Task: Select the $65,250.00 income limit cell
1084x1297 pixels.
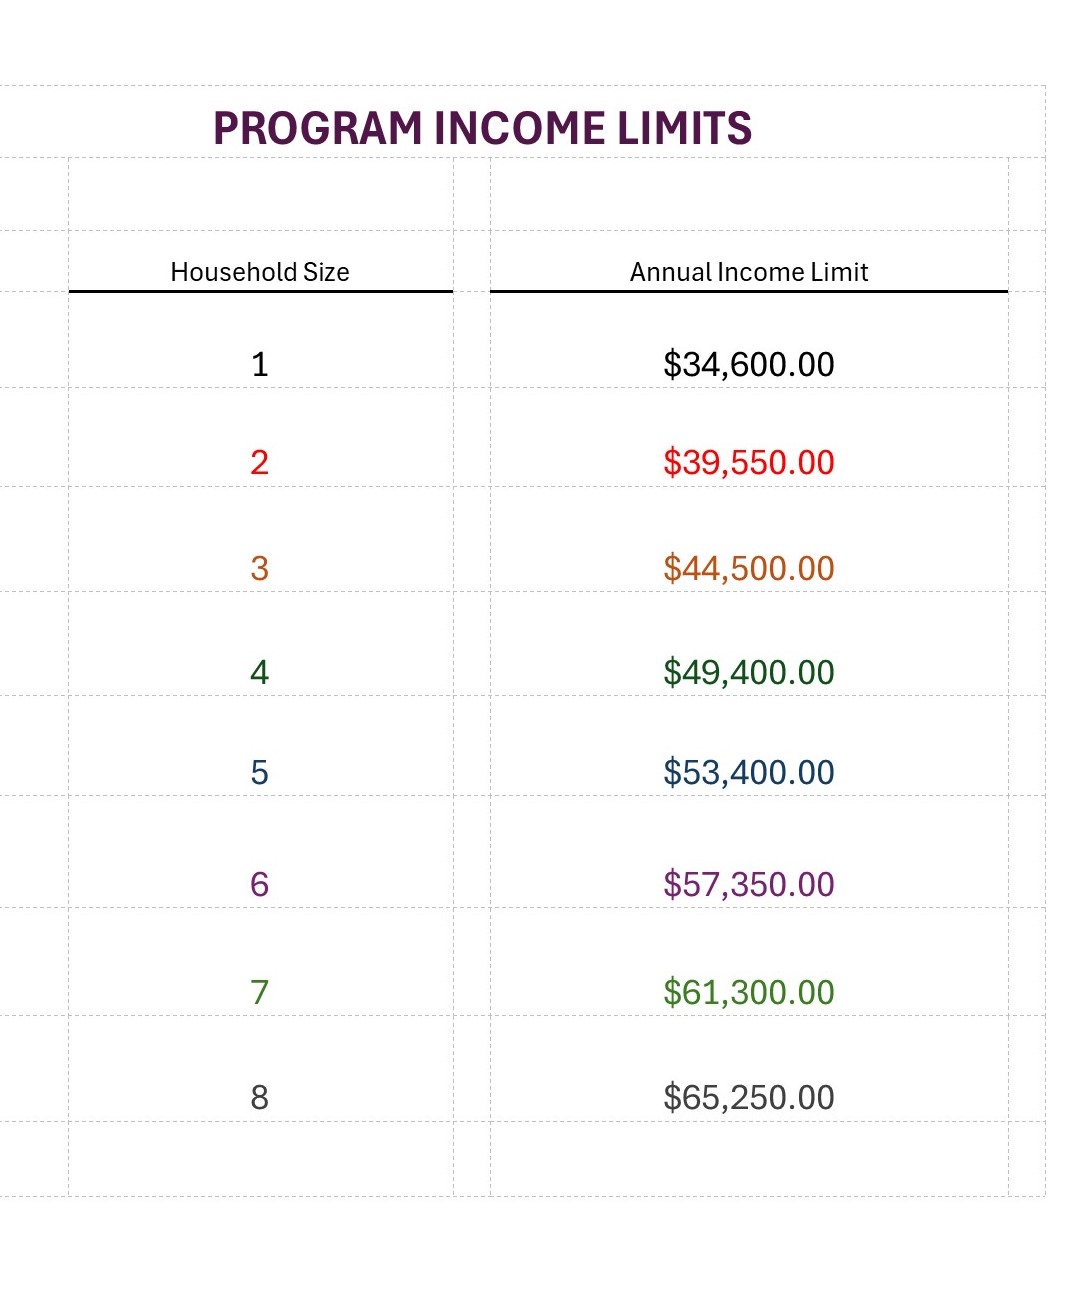Action: pos(748,1097)
